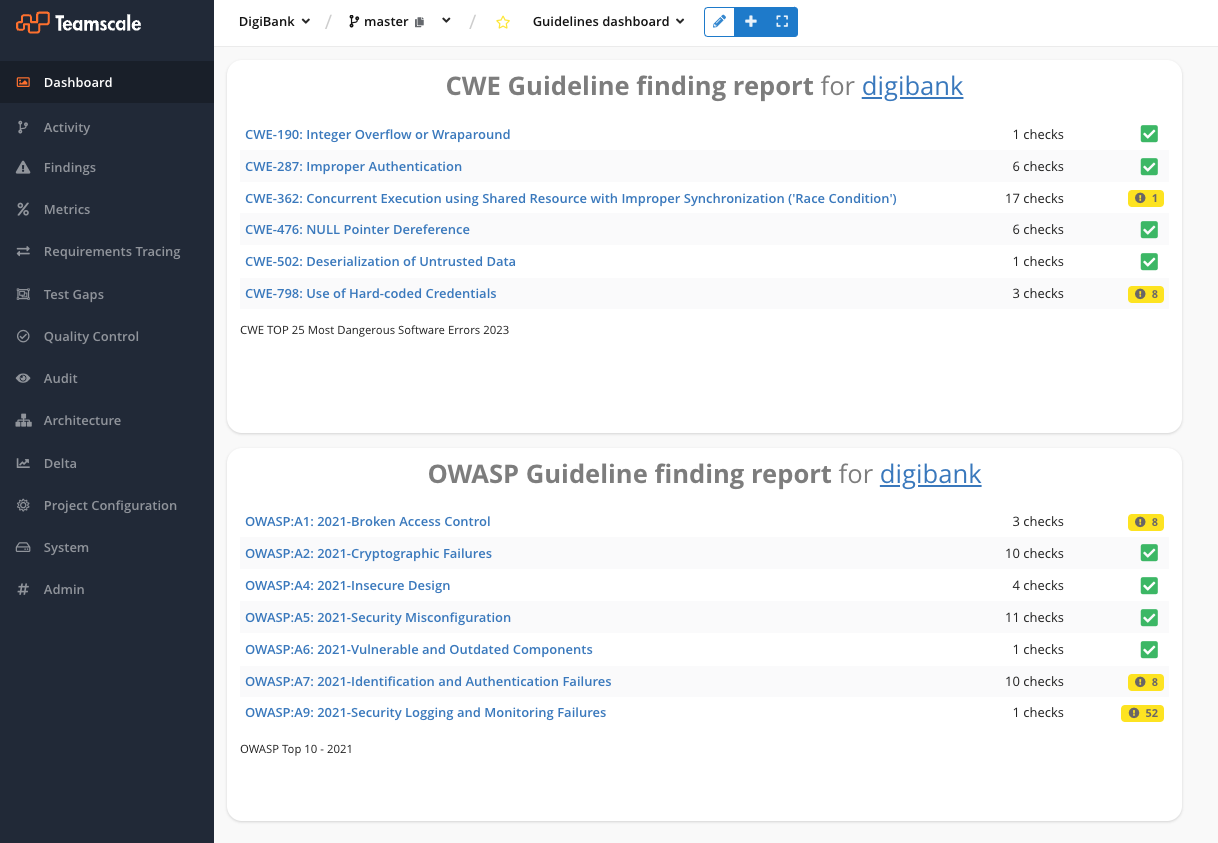Select the Metrics percent icon in sidebar
This screenshot has width=1218, height=843.
coord(24,209)
